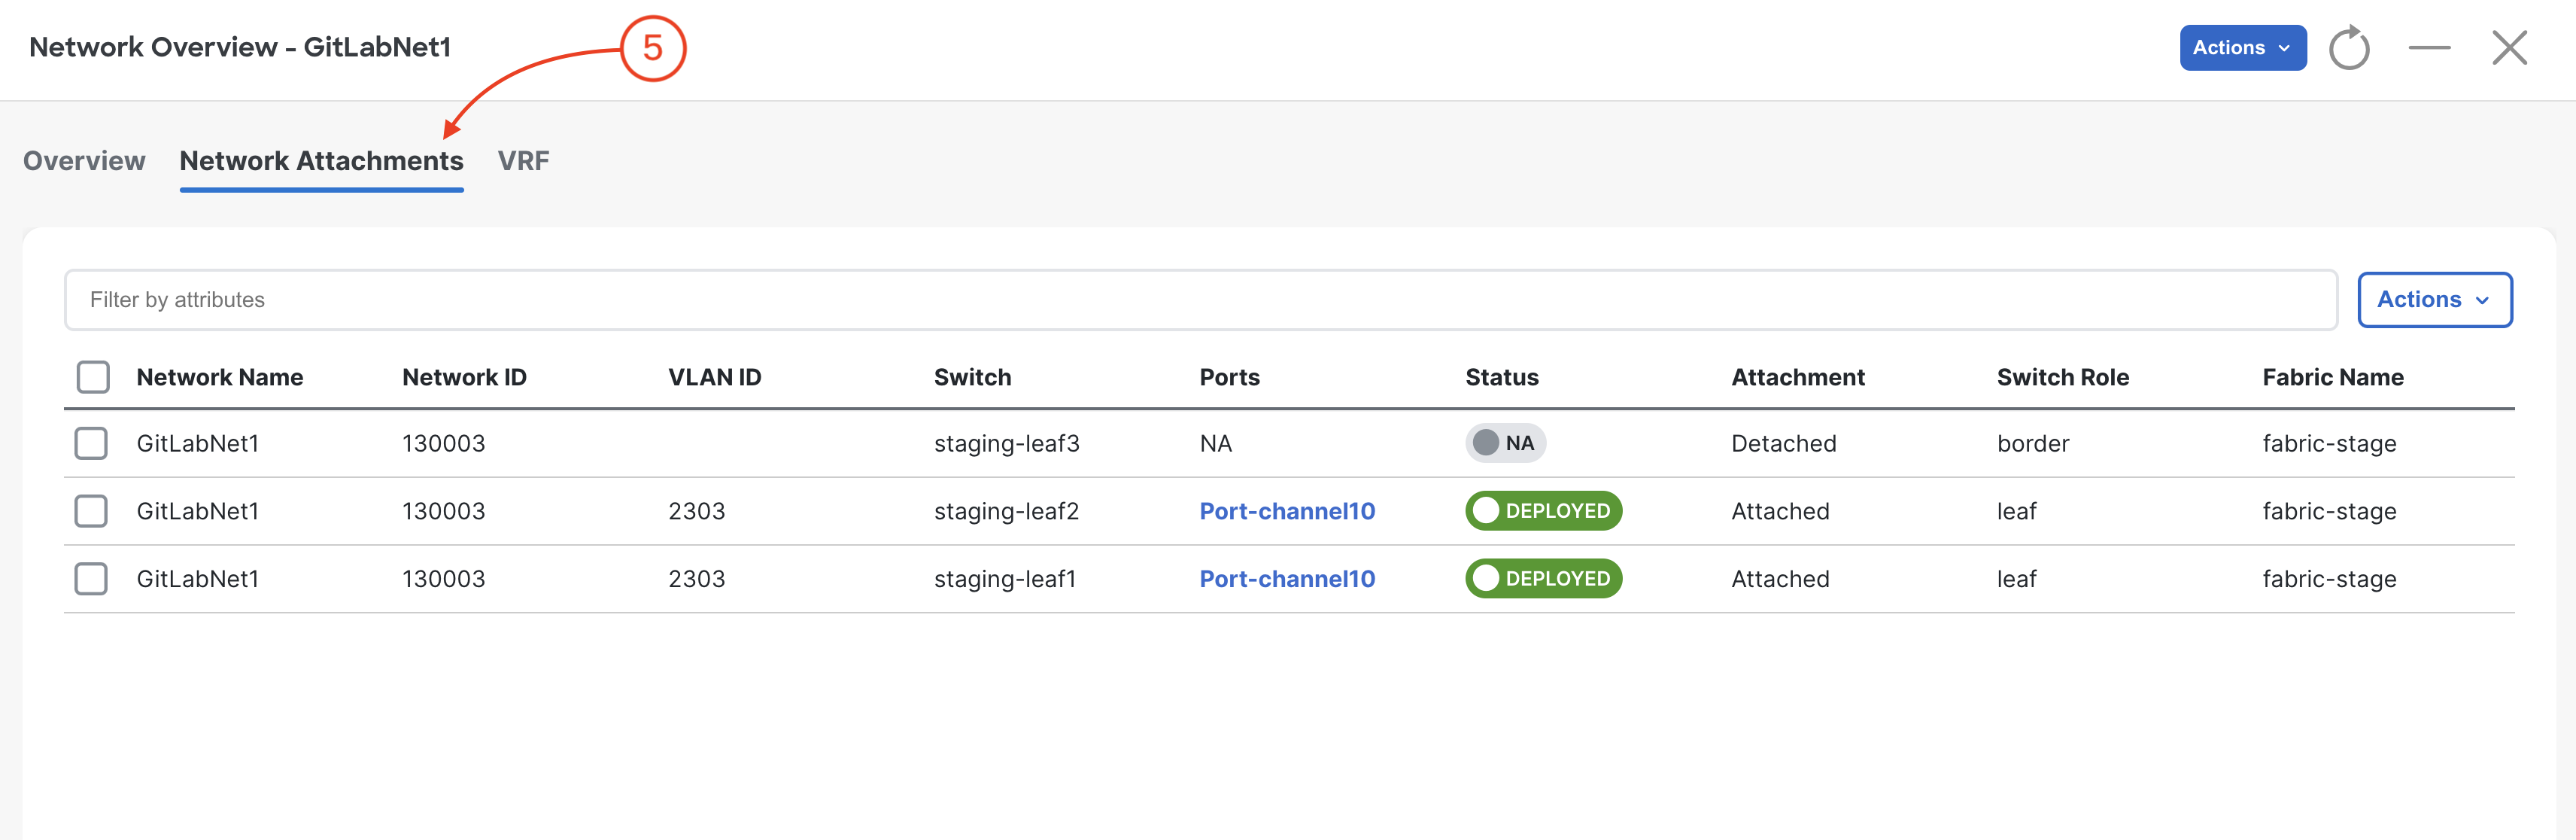
Task: Switch to the Overview tab
Action: 84,161
